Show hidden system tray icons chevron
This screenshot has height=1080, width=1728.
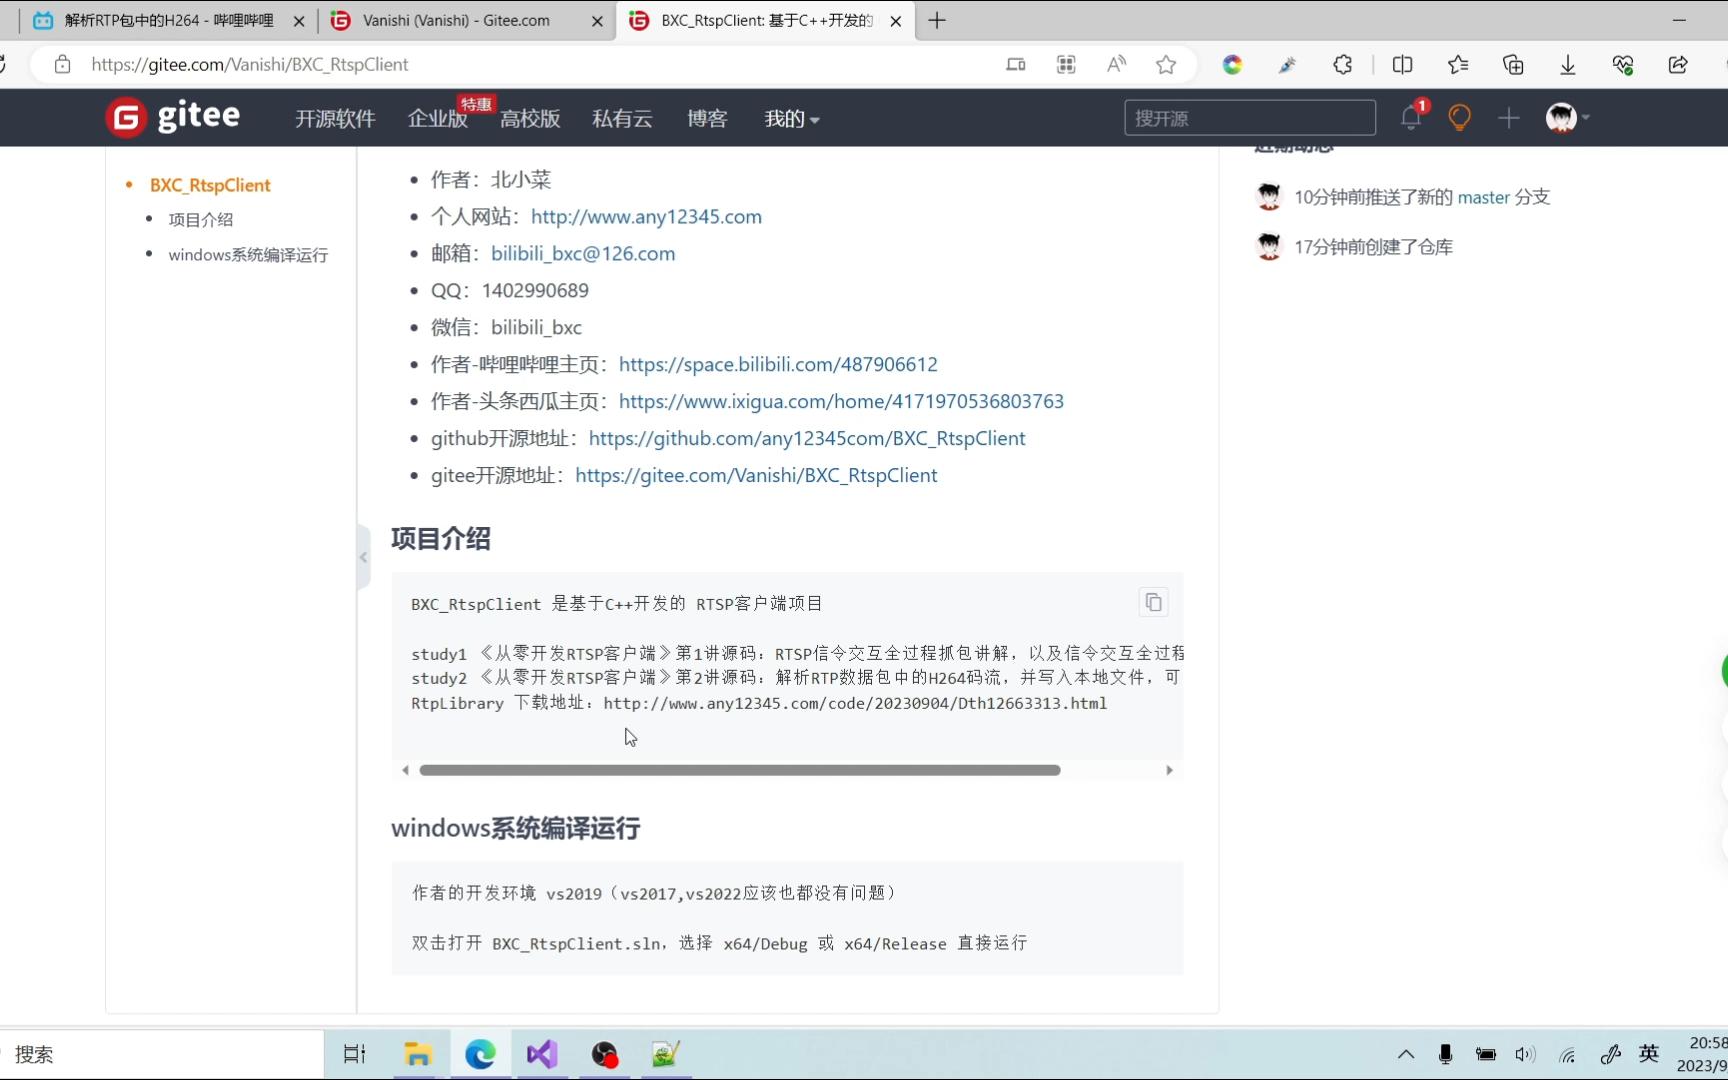[x=1405, y=1054]
